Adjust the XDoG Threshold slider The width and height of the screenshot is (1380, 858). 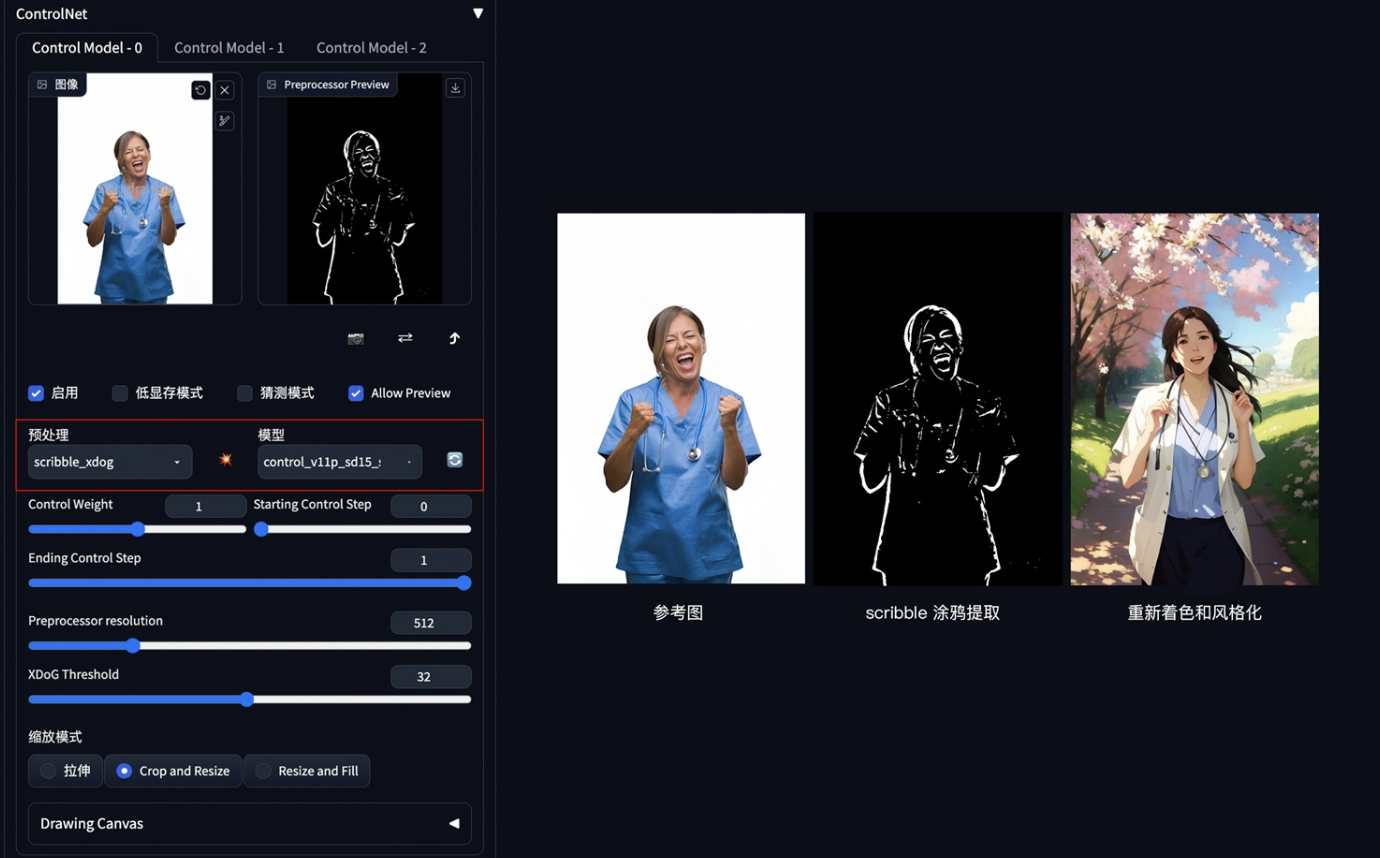click(x=250, y=700)
